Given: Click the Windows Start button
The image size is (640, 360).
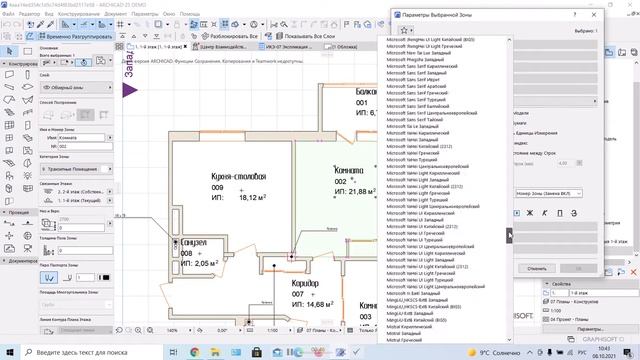Looking at the screenshot, I should click(9, 352).
